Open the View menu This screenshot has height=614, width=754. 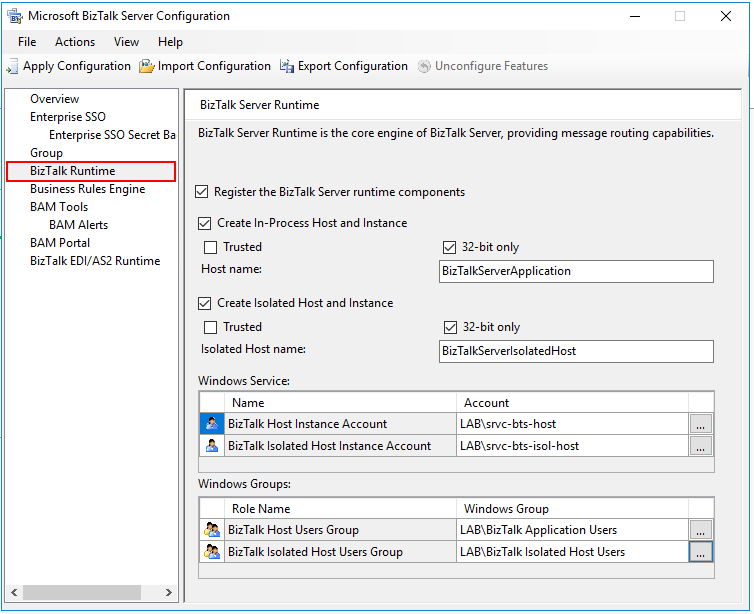126,42
